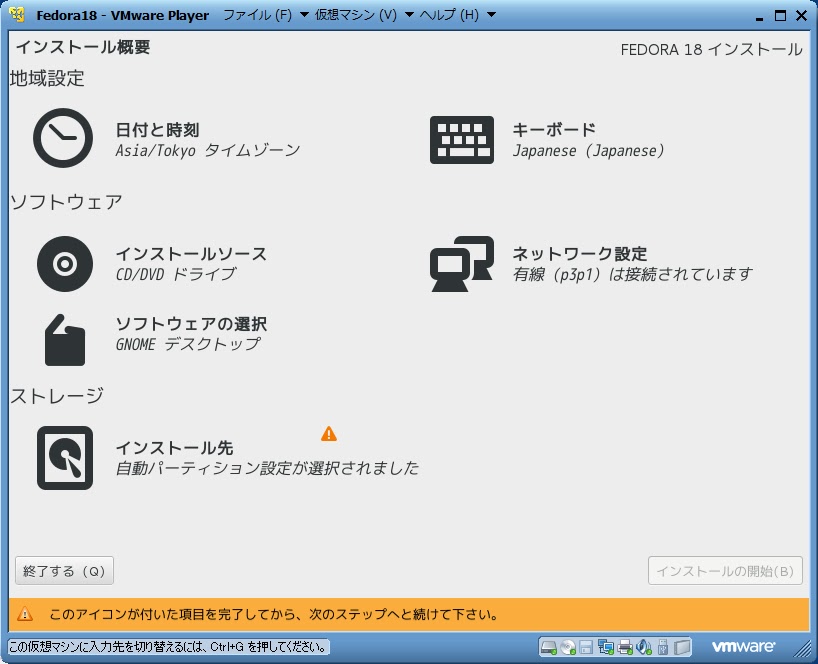Click the VMware floppy drive status icon
The height and width of the screenshot is (664, 818).
tap(586, 648)
